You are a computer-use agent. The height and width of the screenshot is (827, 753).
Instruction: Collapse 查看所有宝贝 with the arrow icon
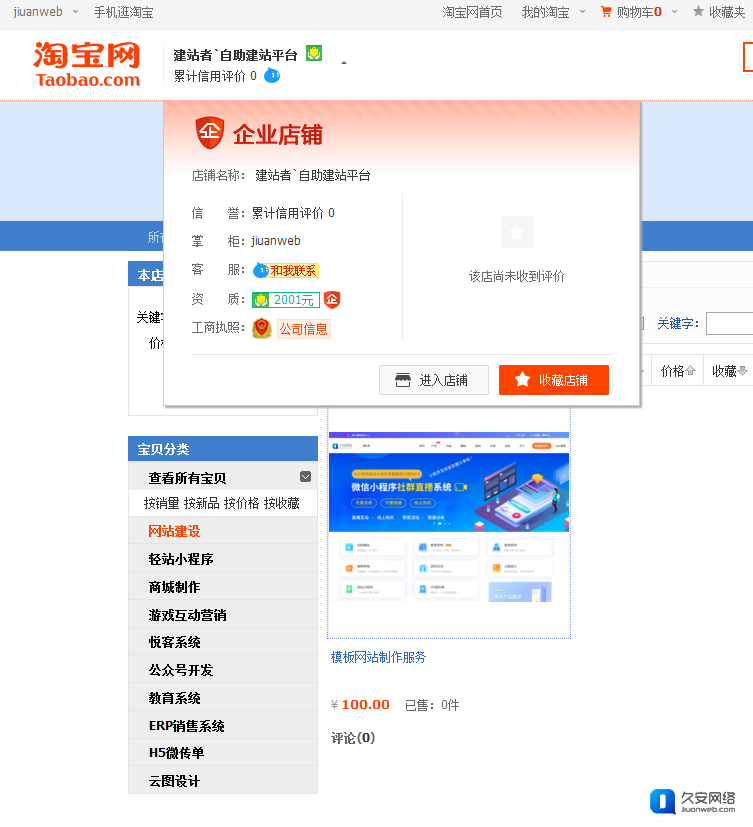point(305,477)
